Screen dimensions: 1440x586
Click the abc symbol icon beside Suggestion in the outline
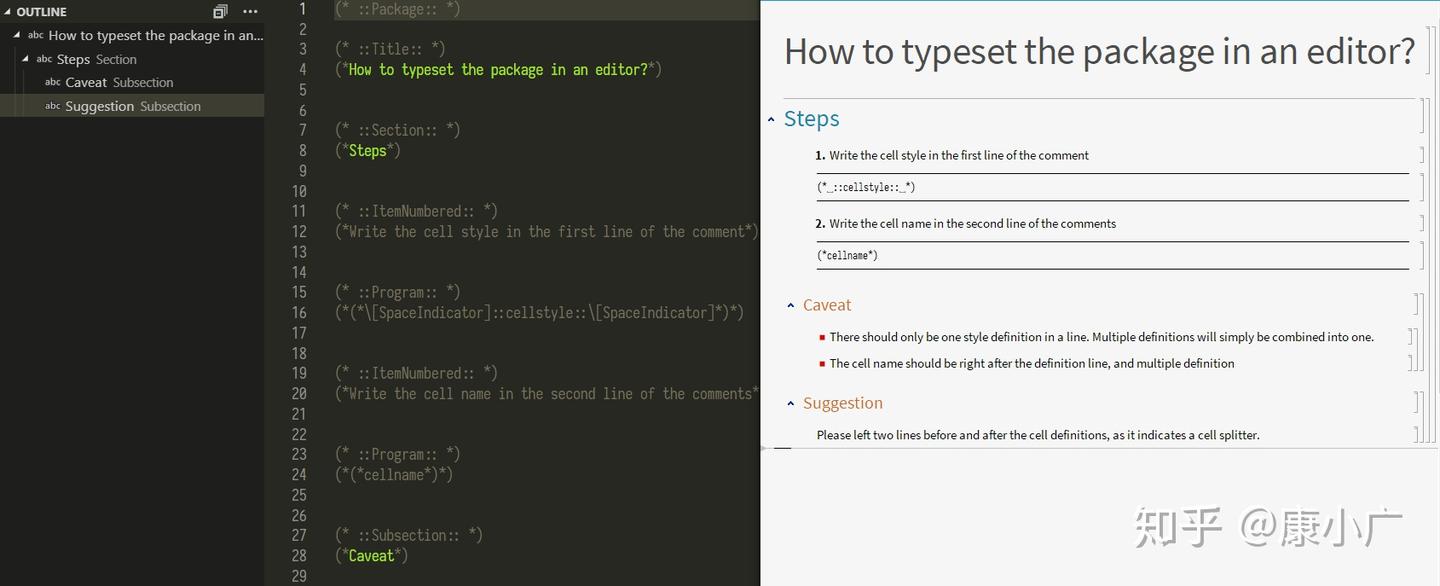tap(53, 106)
